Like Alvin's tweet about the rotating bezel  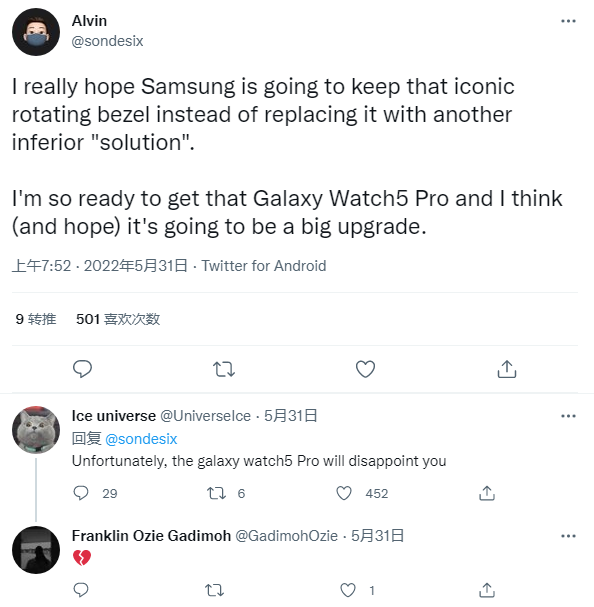pos(365,369)
